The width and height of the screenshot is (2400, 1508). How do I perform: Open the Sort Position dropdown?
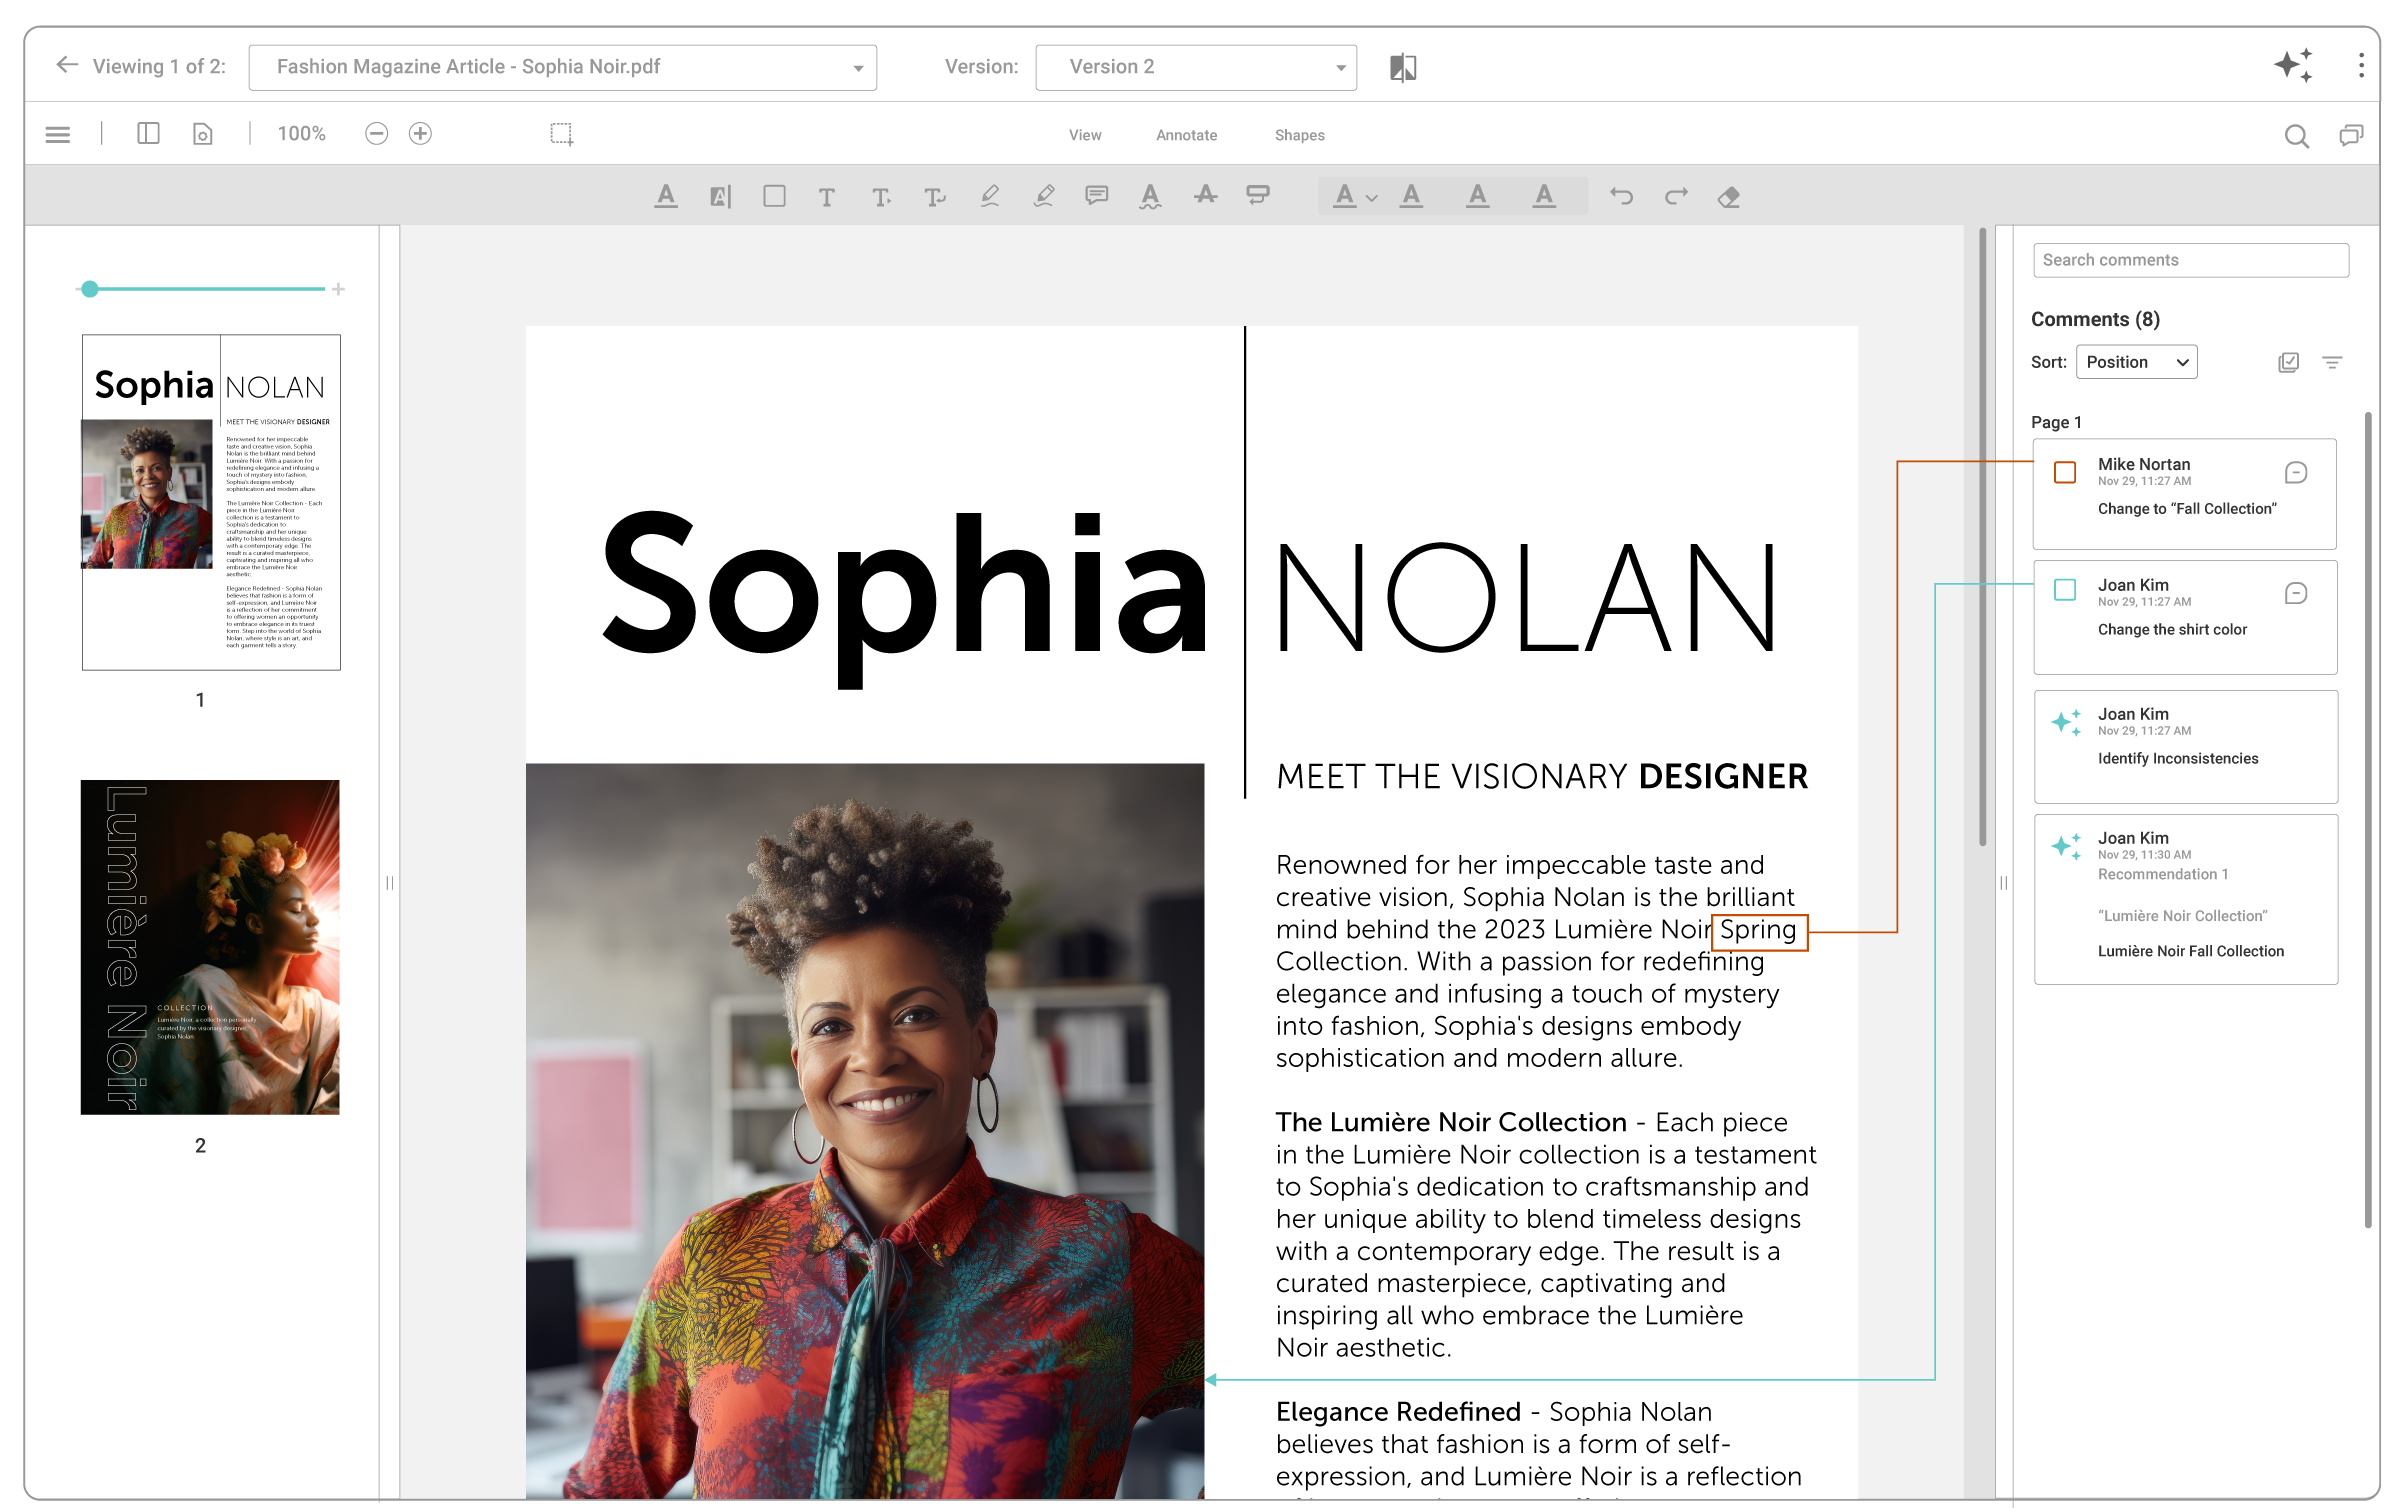click(x=2136, y=362)
